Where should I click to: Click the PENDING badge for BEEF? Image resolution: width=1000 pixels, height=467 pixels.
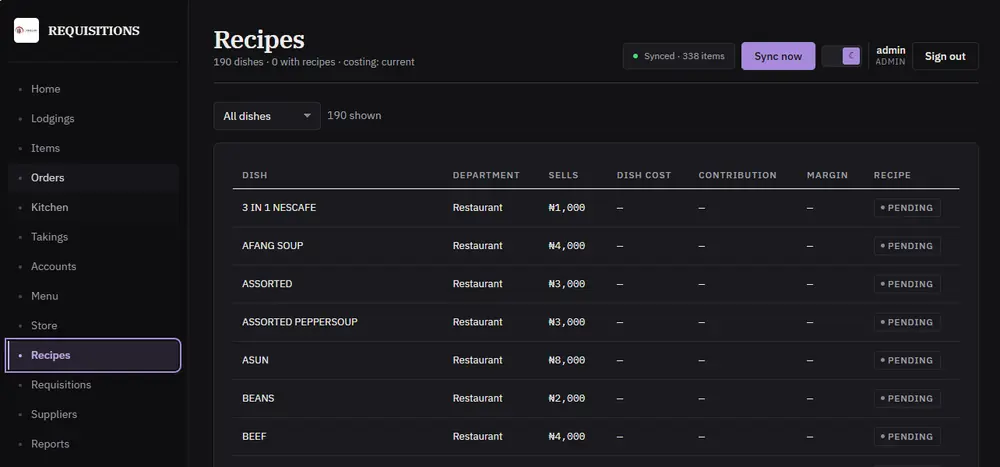coord(907,436)
